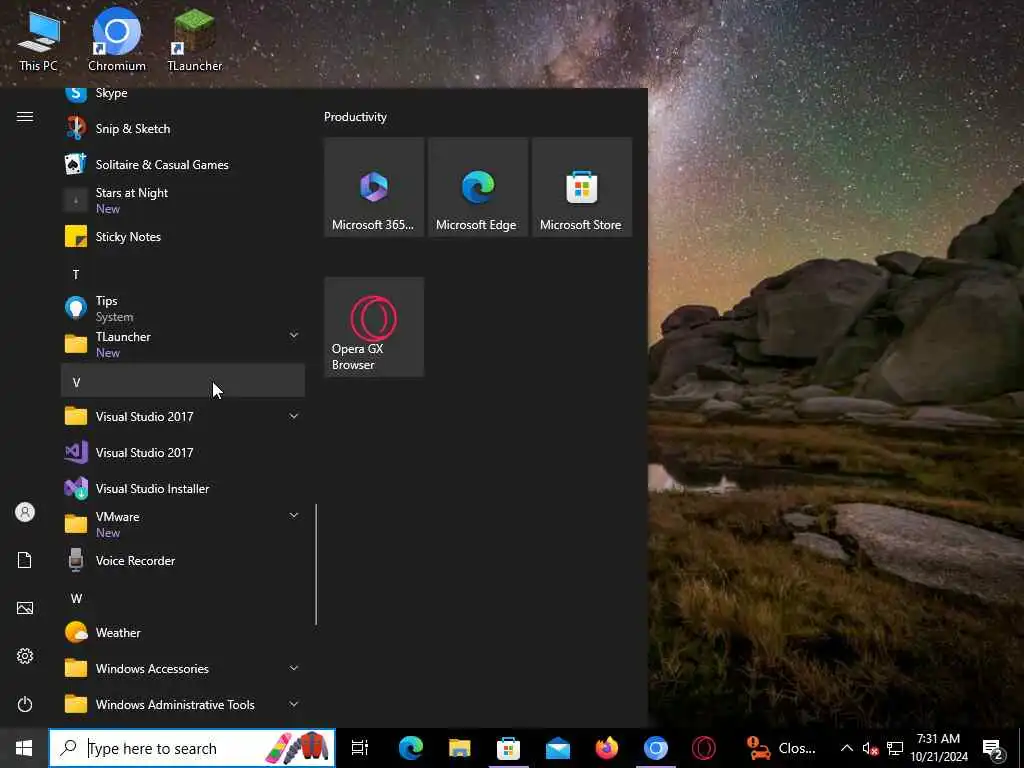Show hidden system tray icons
Screen dimensions: 1024x768
click(x=846, y=748)
